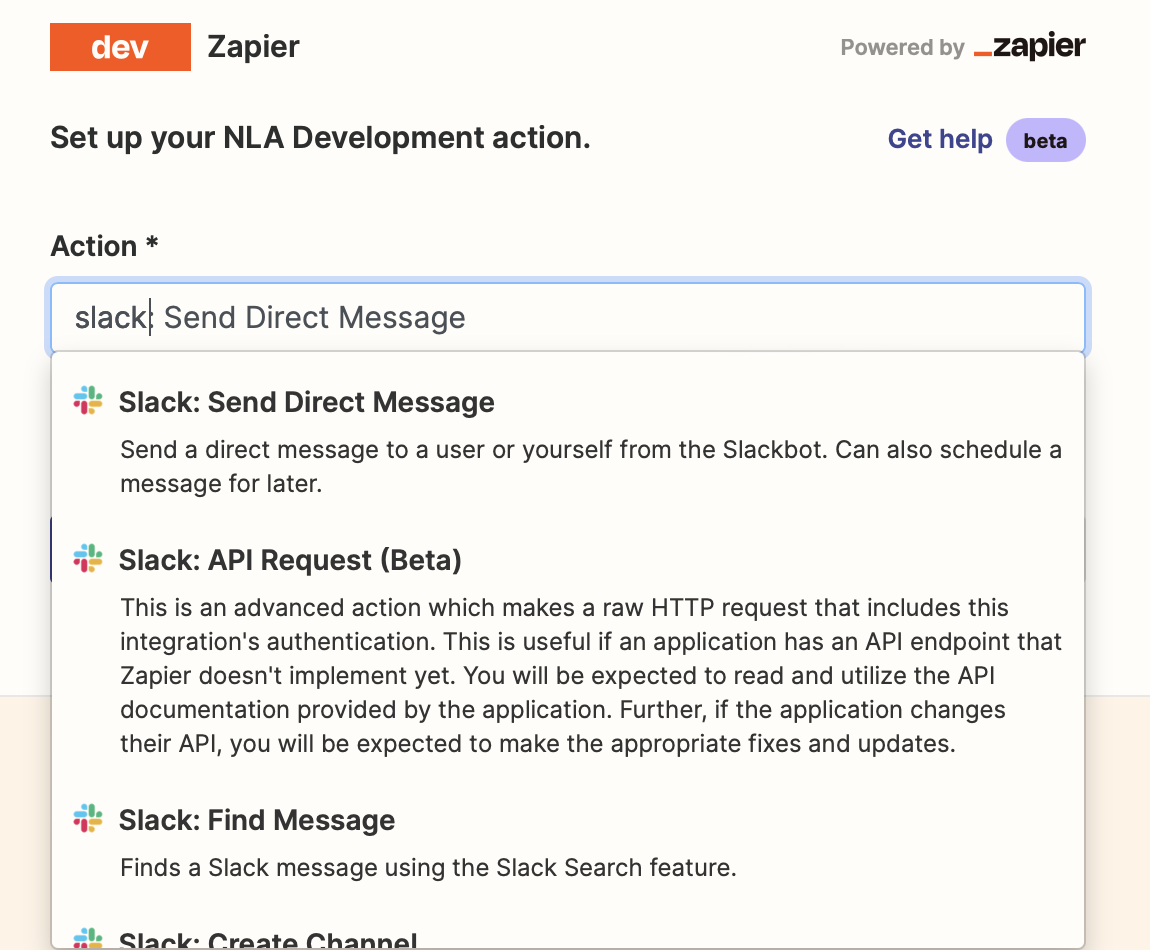The width and height of the screenshot is (1150, 950).
Task: Click the beta badge
Action: click(x=1045, y=140)
